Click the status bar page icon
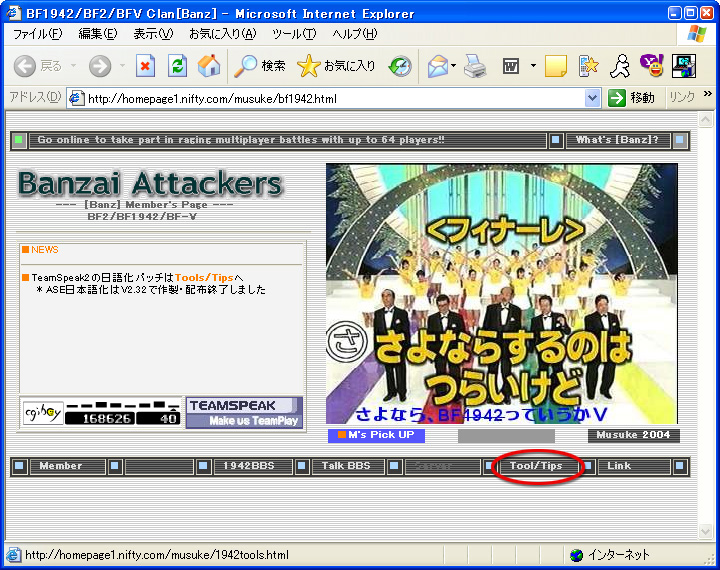 point(13,555)
